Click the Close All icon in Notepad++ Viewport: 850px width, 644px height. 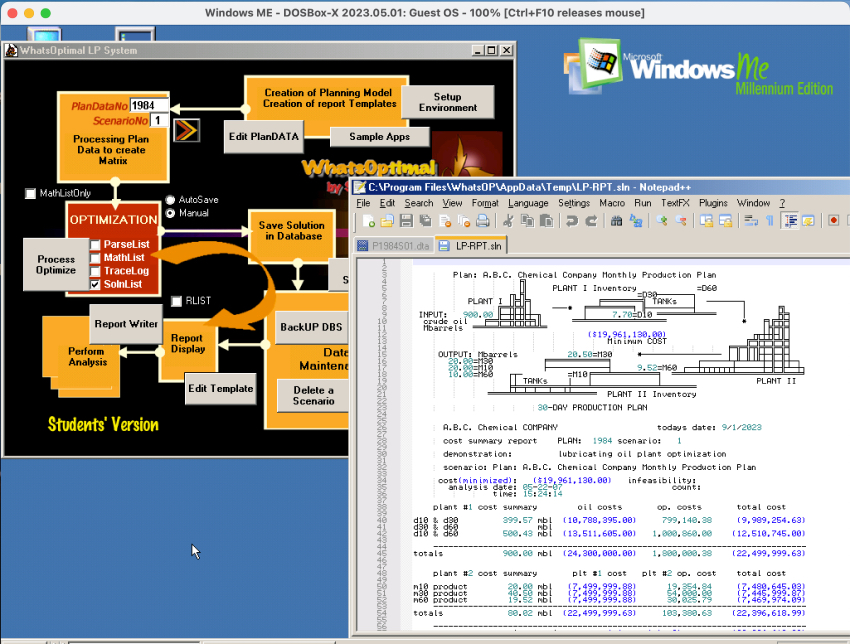(464, 221)
